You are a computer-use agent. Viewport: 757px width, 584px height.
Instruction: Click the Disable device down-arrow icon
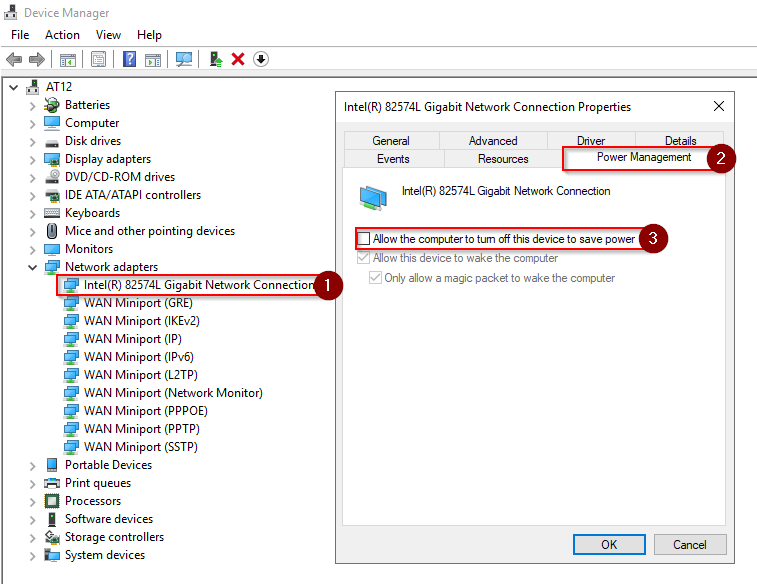261,59
